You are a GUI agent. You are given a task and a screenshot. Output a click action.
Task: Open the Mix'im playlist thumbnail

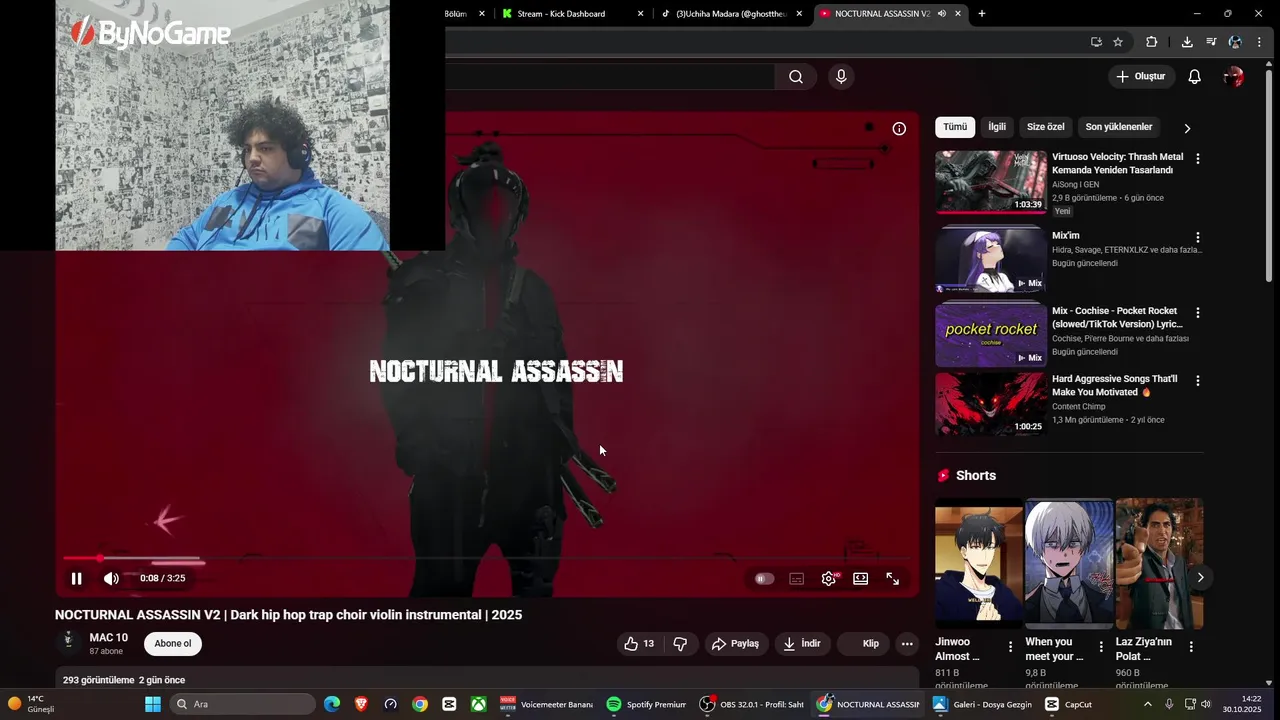991,259
